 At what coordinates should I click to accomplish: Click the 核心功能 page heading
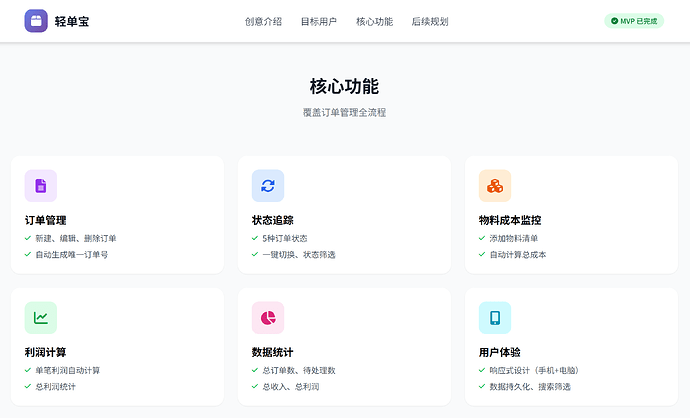pyautogui.click(x=344, y=86)
